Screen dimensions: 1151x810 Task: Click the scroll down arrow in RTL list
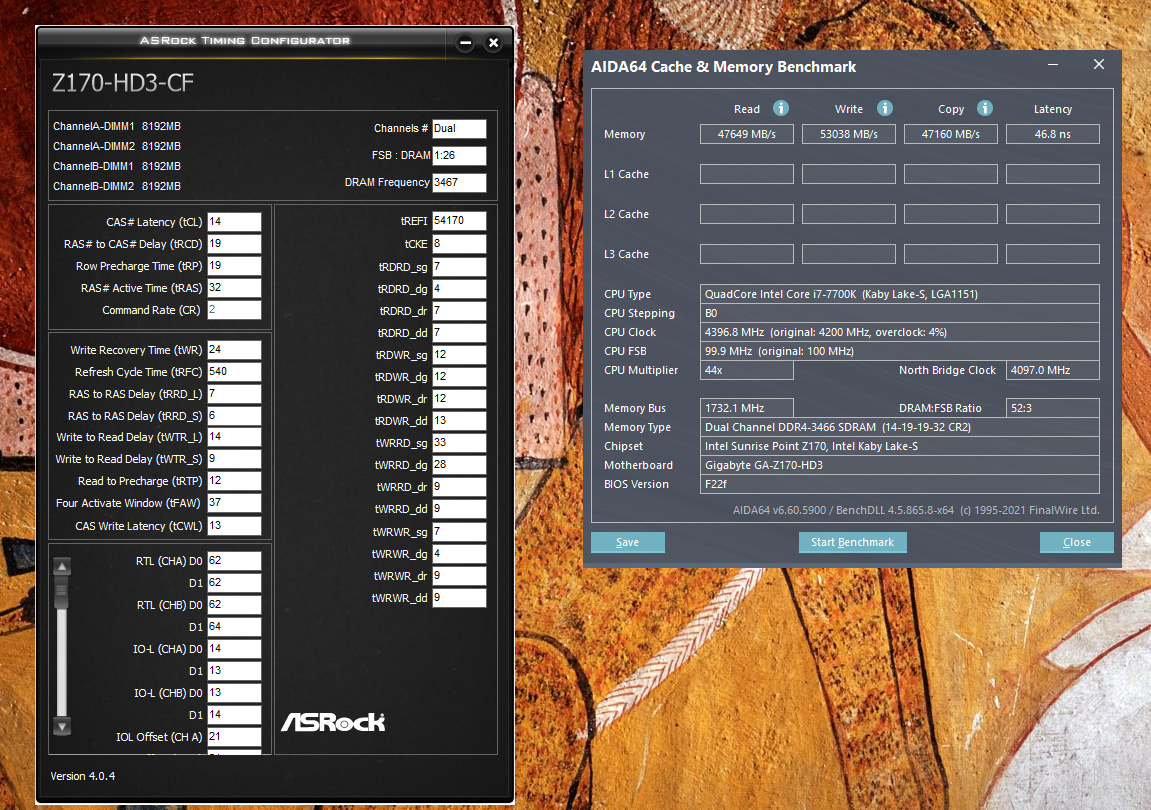(62, 726)
